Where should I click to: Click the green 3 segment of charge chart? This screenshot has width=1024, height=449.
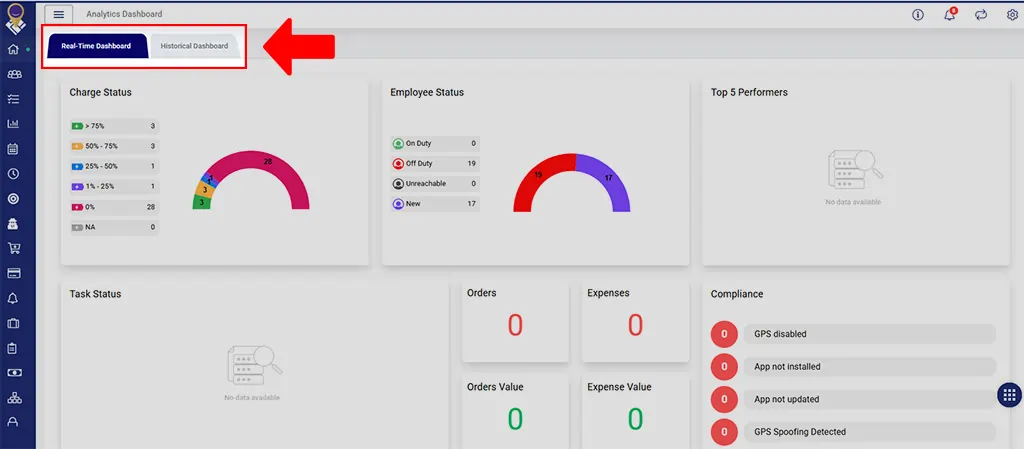(x=201, y=203)
